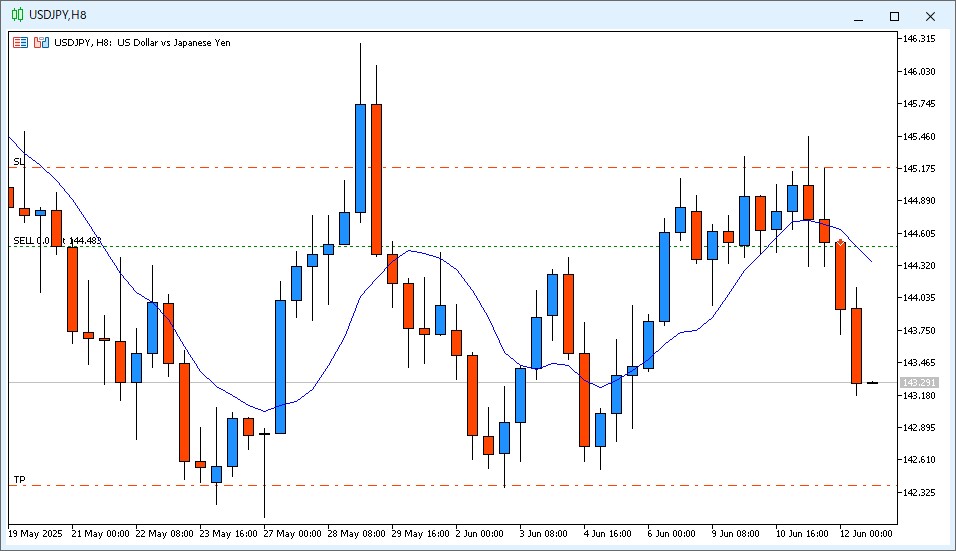Click the 144.605 price scale label
This screenshot has width=956, height=551.
tap(919, 233)
